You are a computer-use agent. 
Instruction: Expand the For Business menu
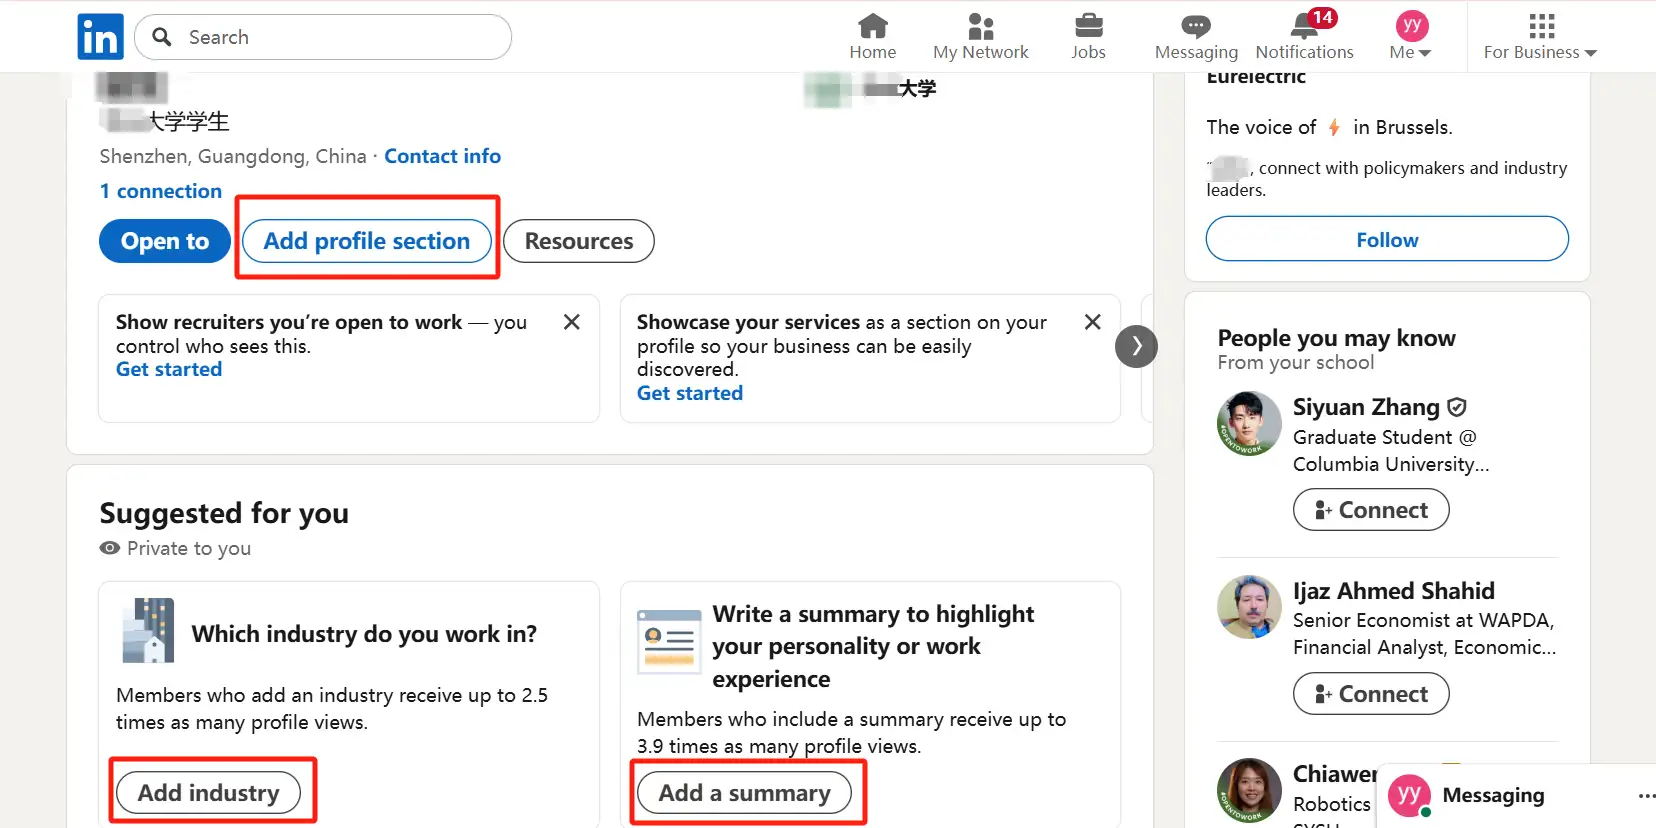coord(1540,37)
